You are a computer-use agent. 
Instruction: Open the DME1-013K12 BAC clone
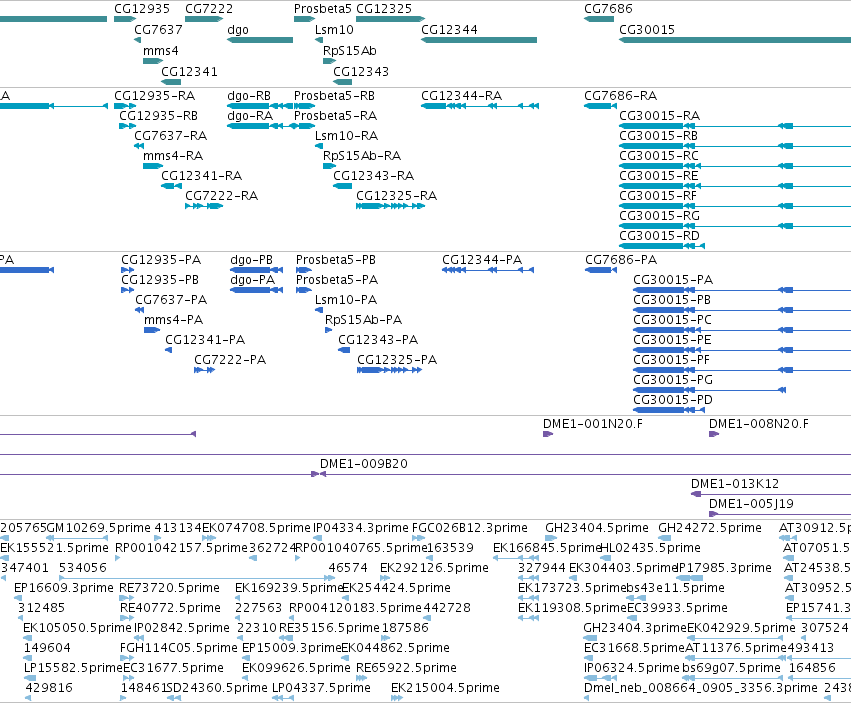771,494
